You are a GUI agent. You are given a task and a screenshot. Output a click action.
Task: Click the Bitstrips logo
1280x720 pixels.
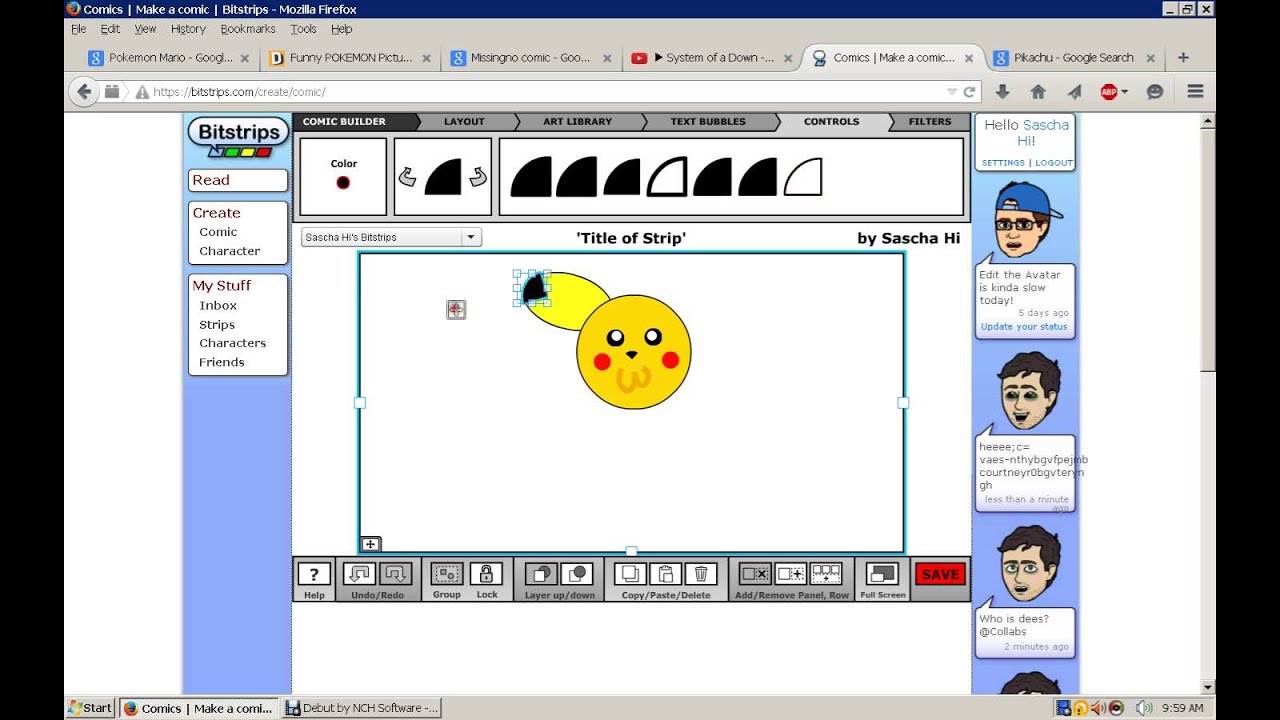click(x=237, y=137)
